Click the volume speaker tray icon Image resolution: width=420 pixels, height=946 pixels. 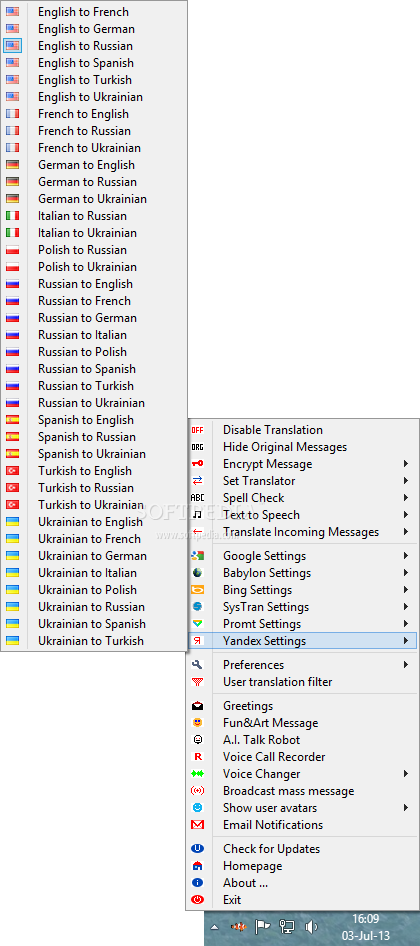tap(311, 926)
